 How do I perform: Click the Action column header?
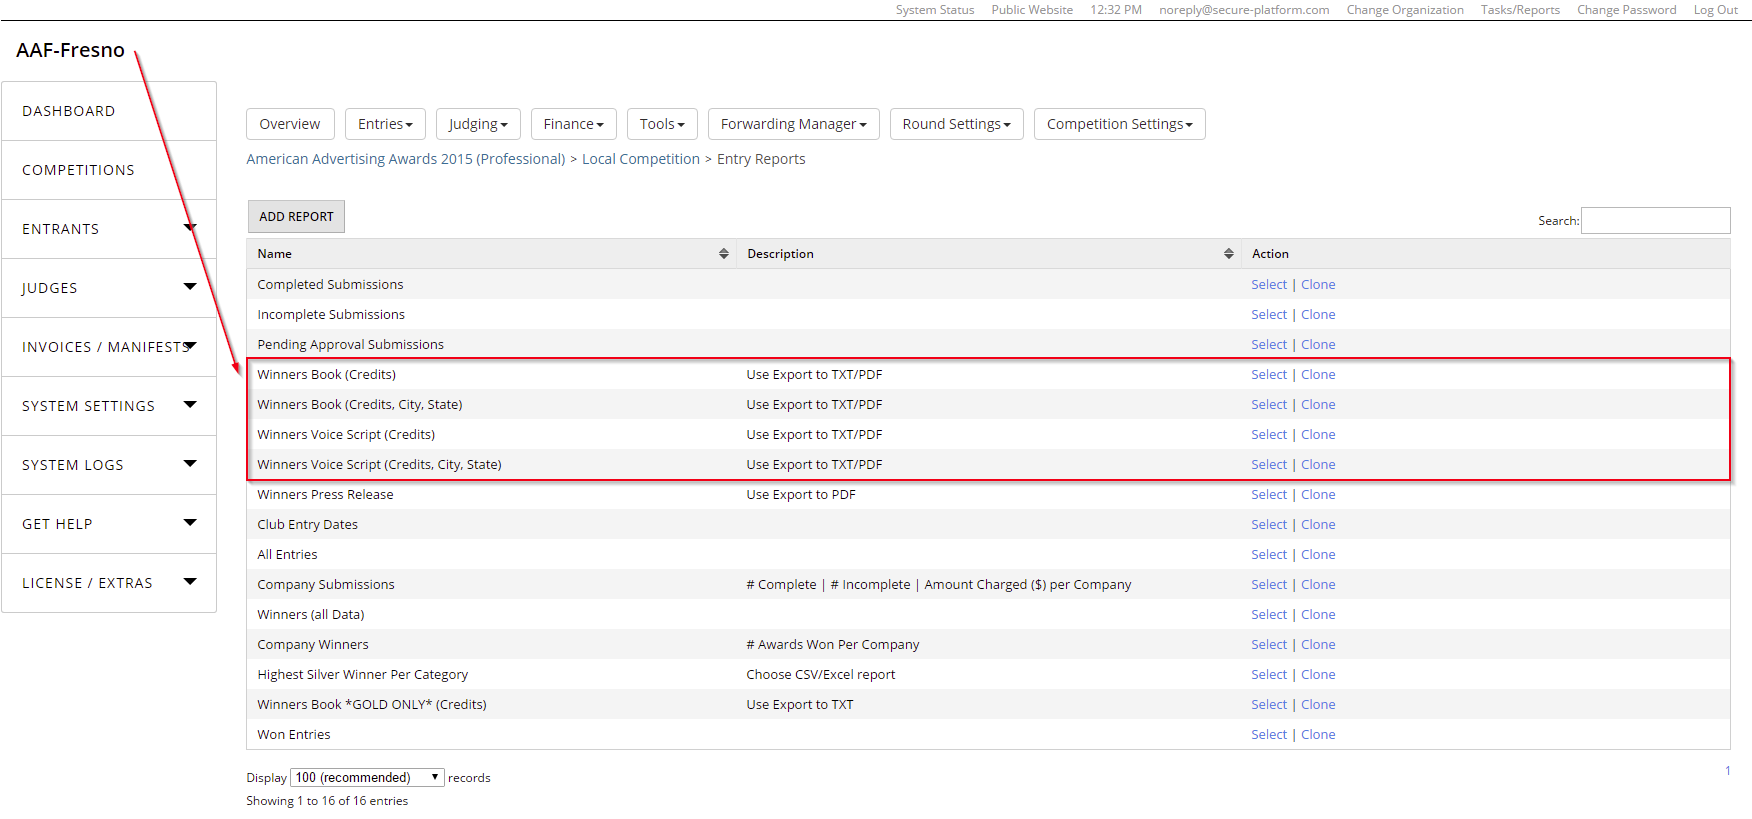(1270, 254)
